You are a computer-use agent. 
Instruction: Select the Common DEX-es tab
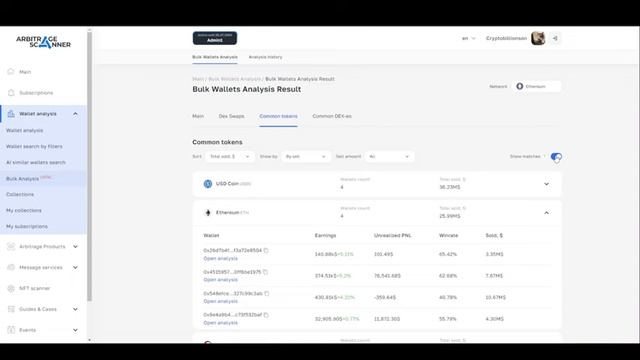coord(332,116)
